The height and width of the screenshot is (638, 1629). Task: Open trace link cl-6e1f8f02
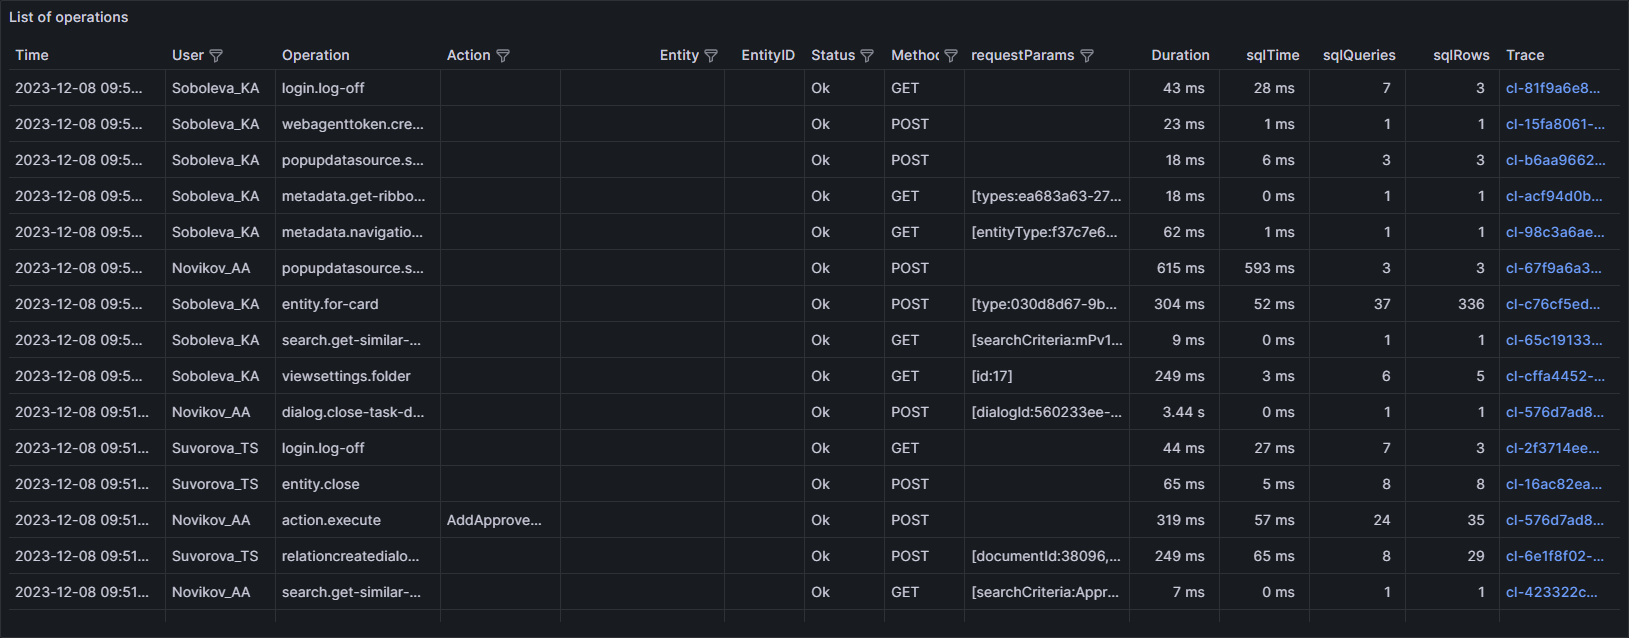1554,556
